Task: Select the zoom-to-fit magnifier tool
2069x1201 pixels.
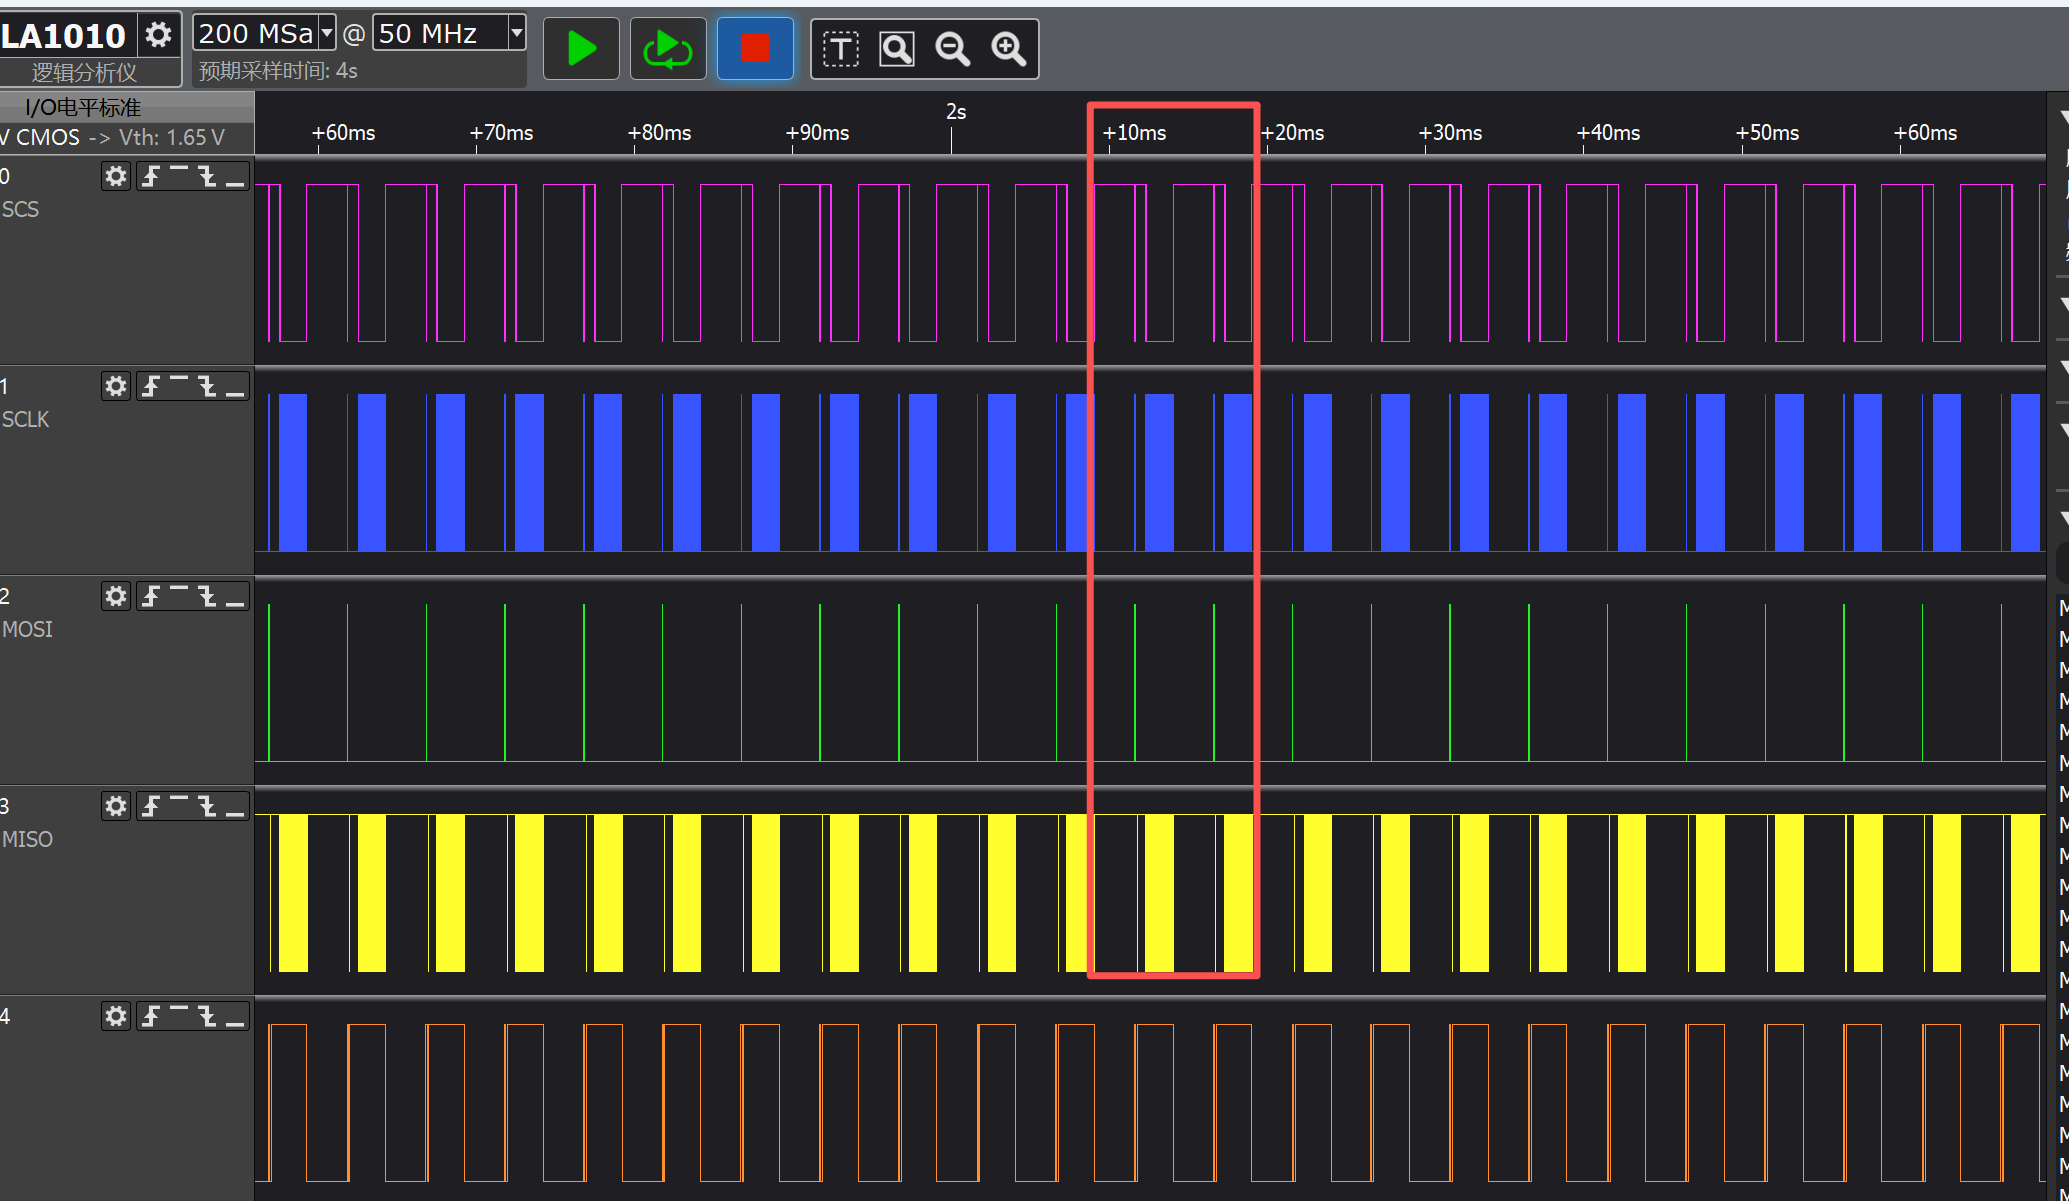Action: point(896,48)
